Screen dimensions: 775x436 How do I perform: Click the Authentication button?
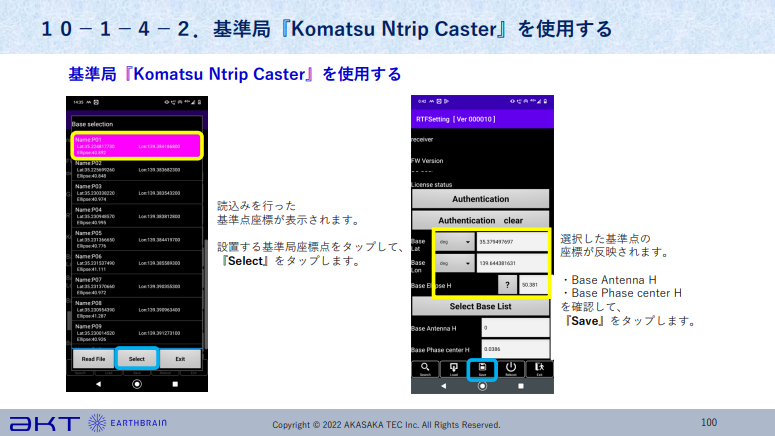(x=480, y=199)
